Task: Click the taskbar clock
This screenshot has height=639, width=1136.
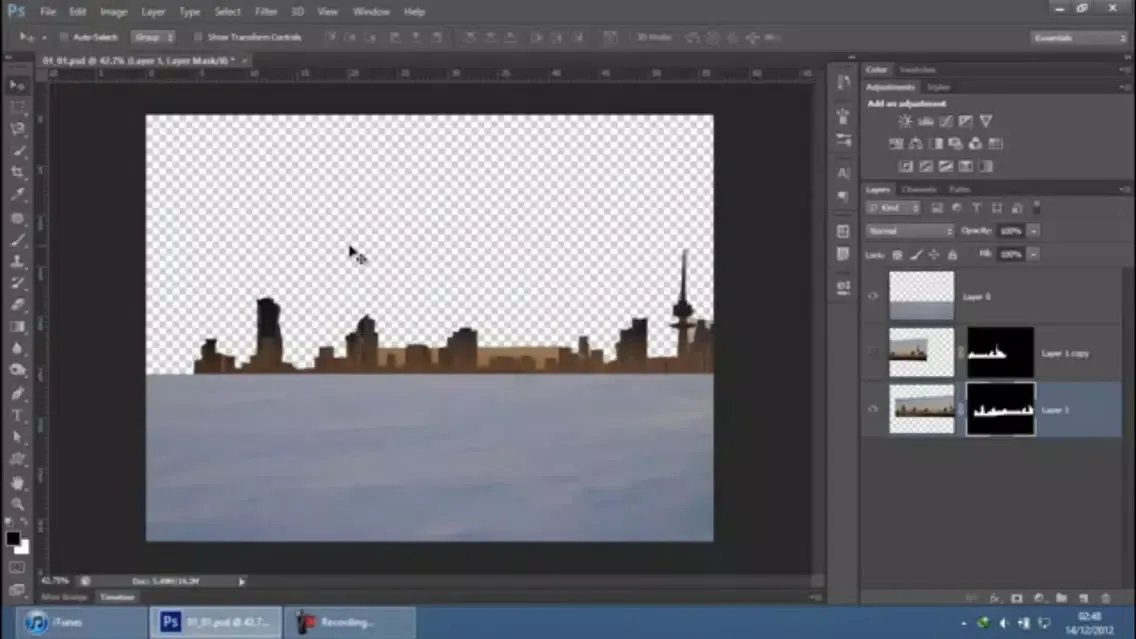Action: (1090, 623)
